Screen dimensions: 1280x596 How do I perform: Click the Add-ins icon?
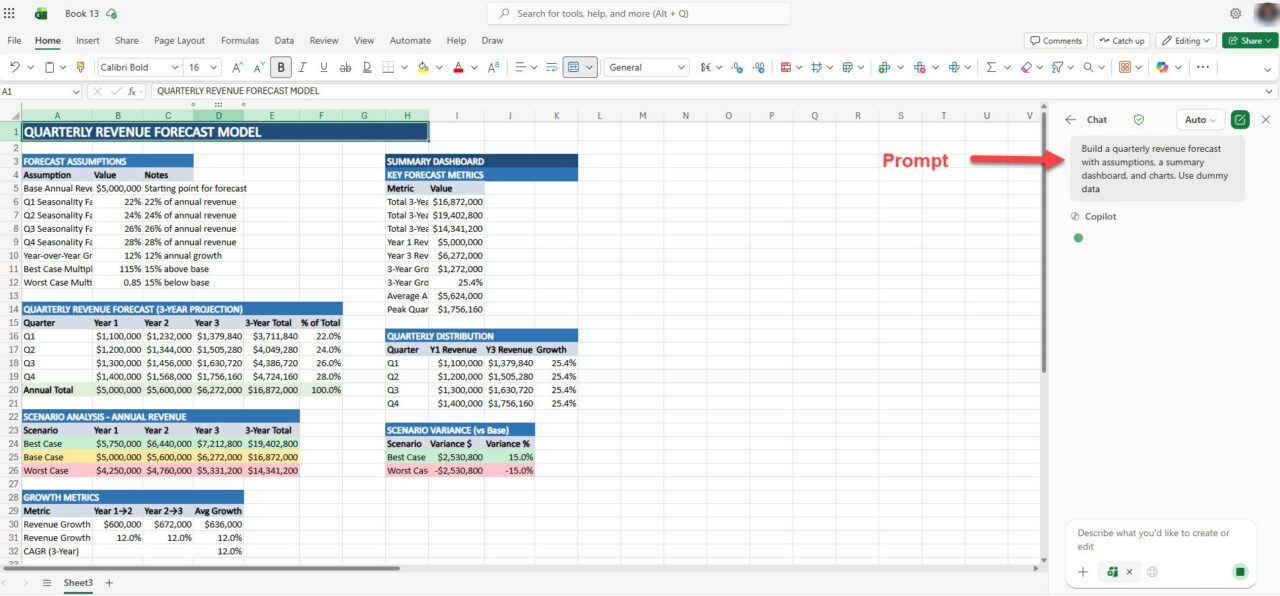click(x=1125, y=67)
